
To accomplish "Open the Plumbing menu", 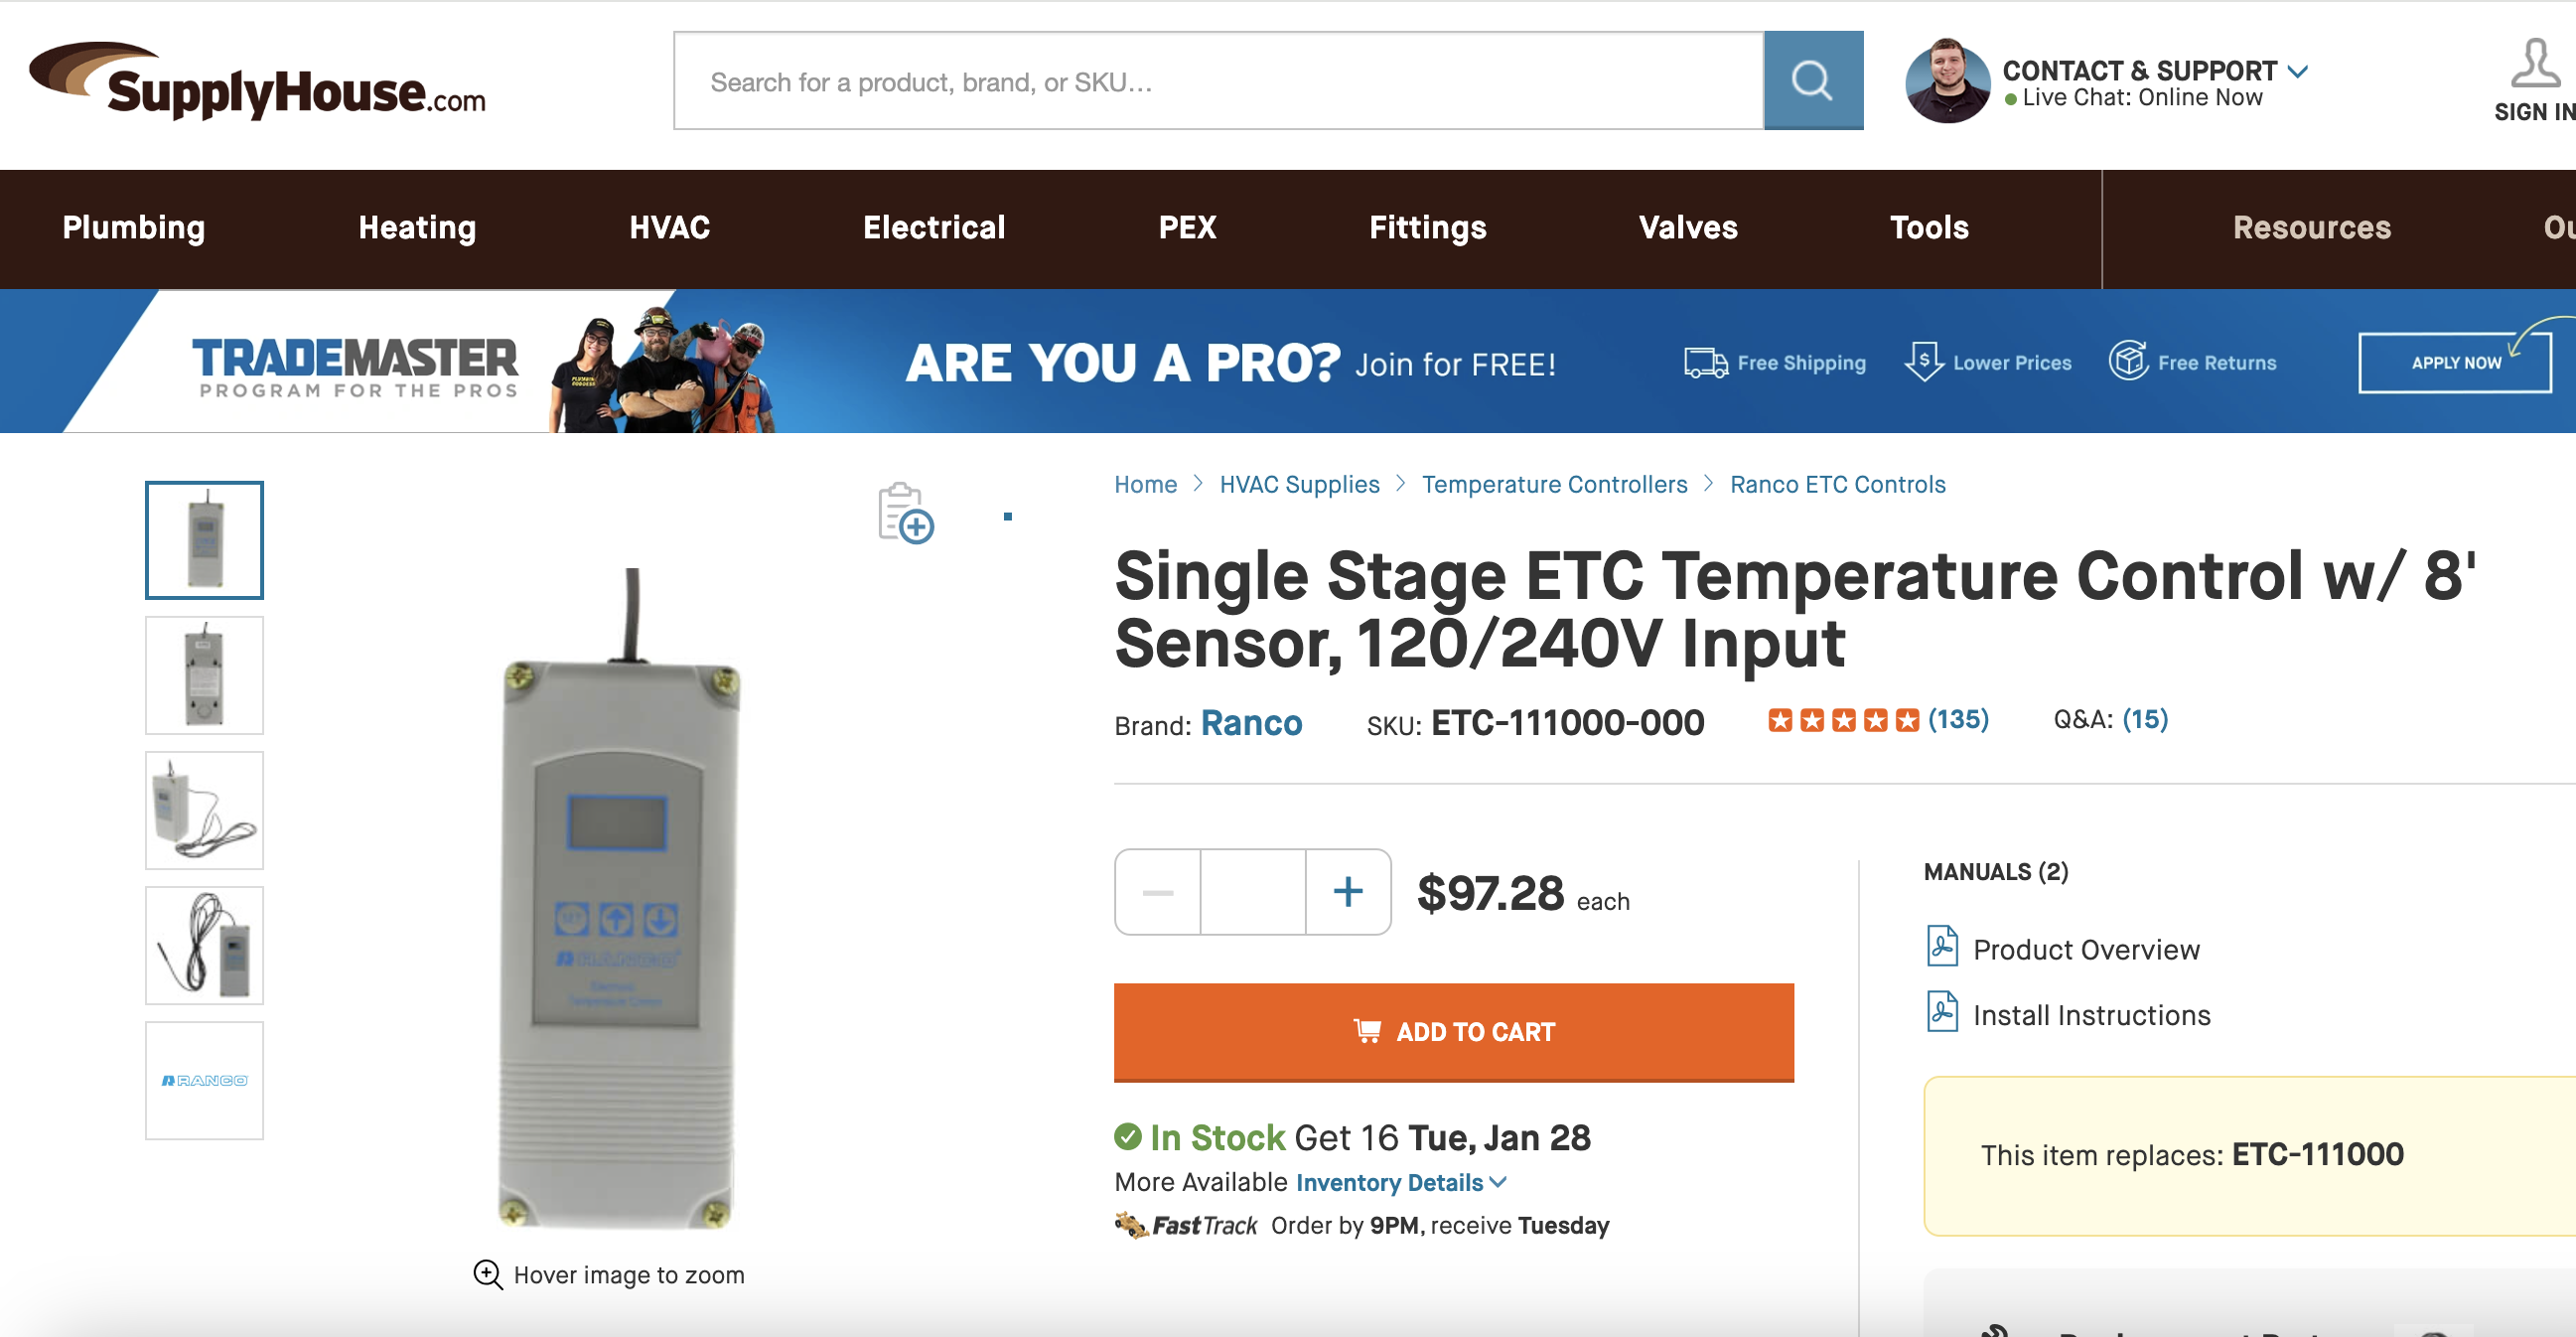I will click(x=134, y=228).
